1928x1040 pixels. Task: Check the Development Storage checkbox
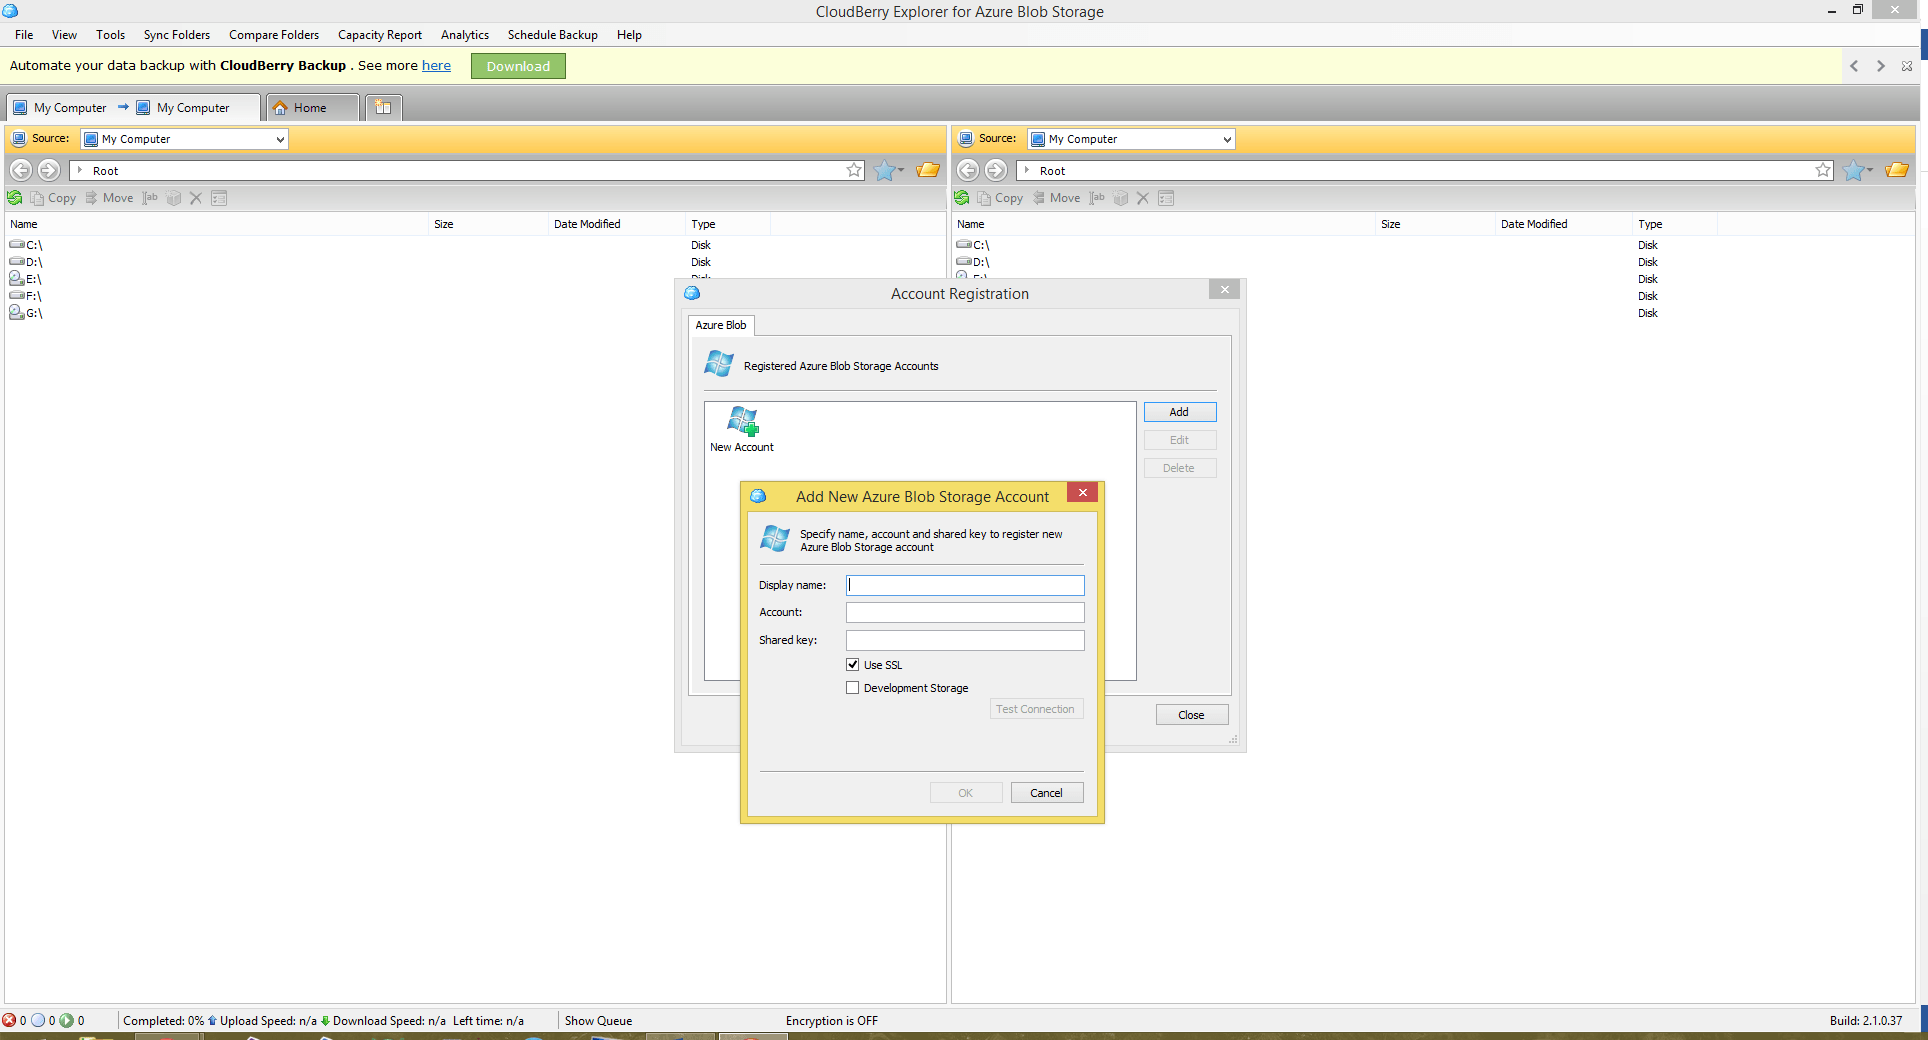pos(853,688)
